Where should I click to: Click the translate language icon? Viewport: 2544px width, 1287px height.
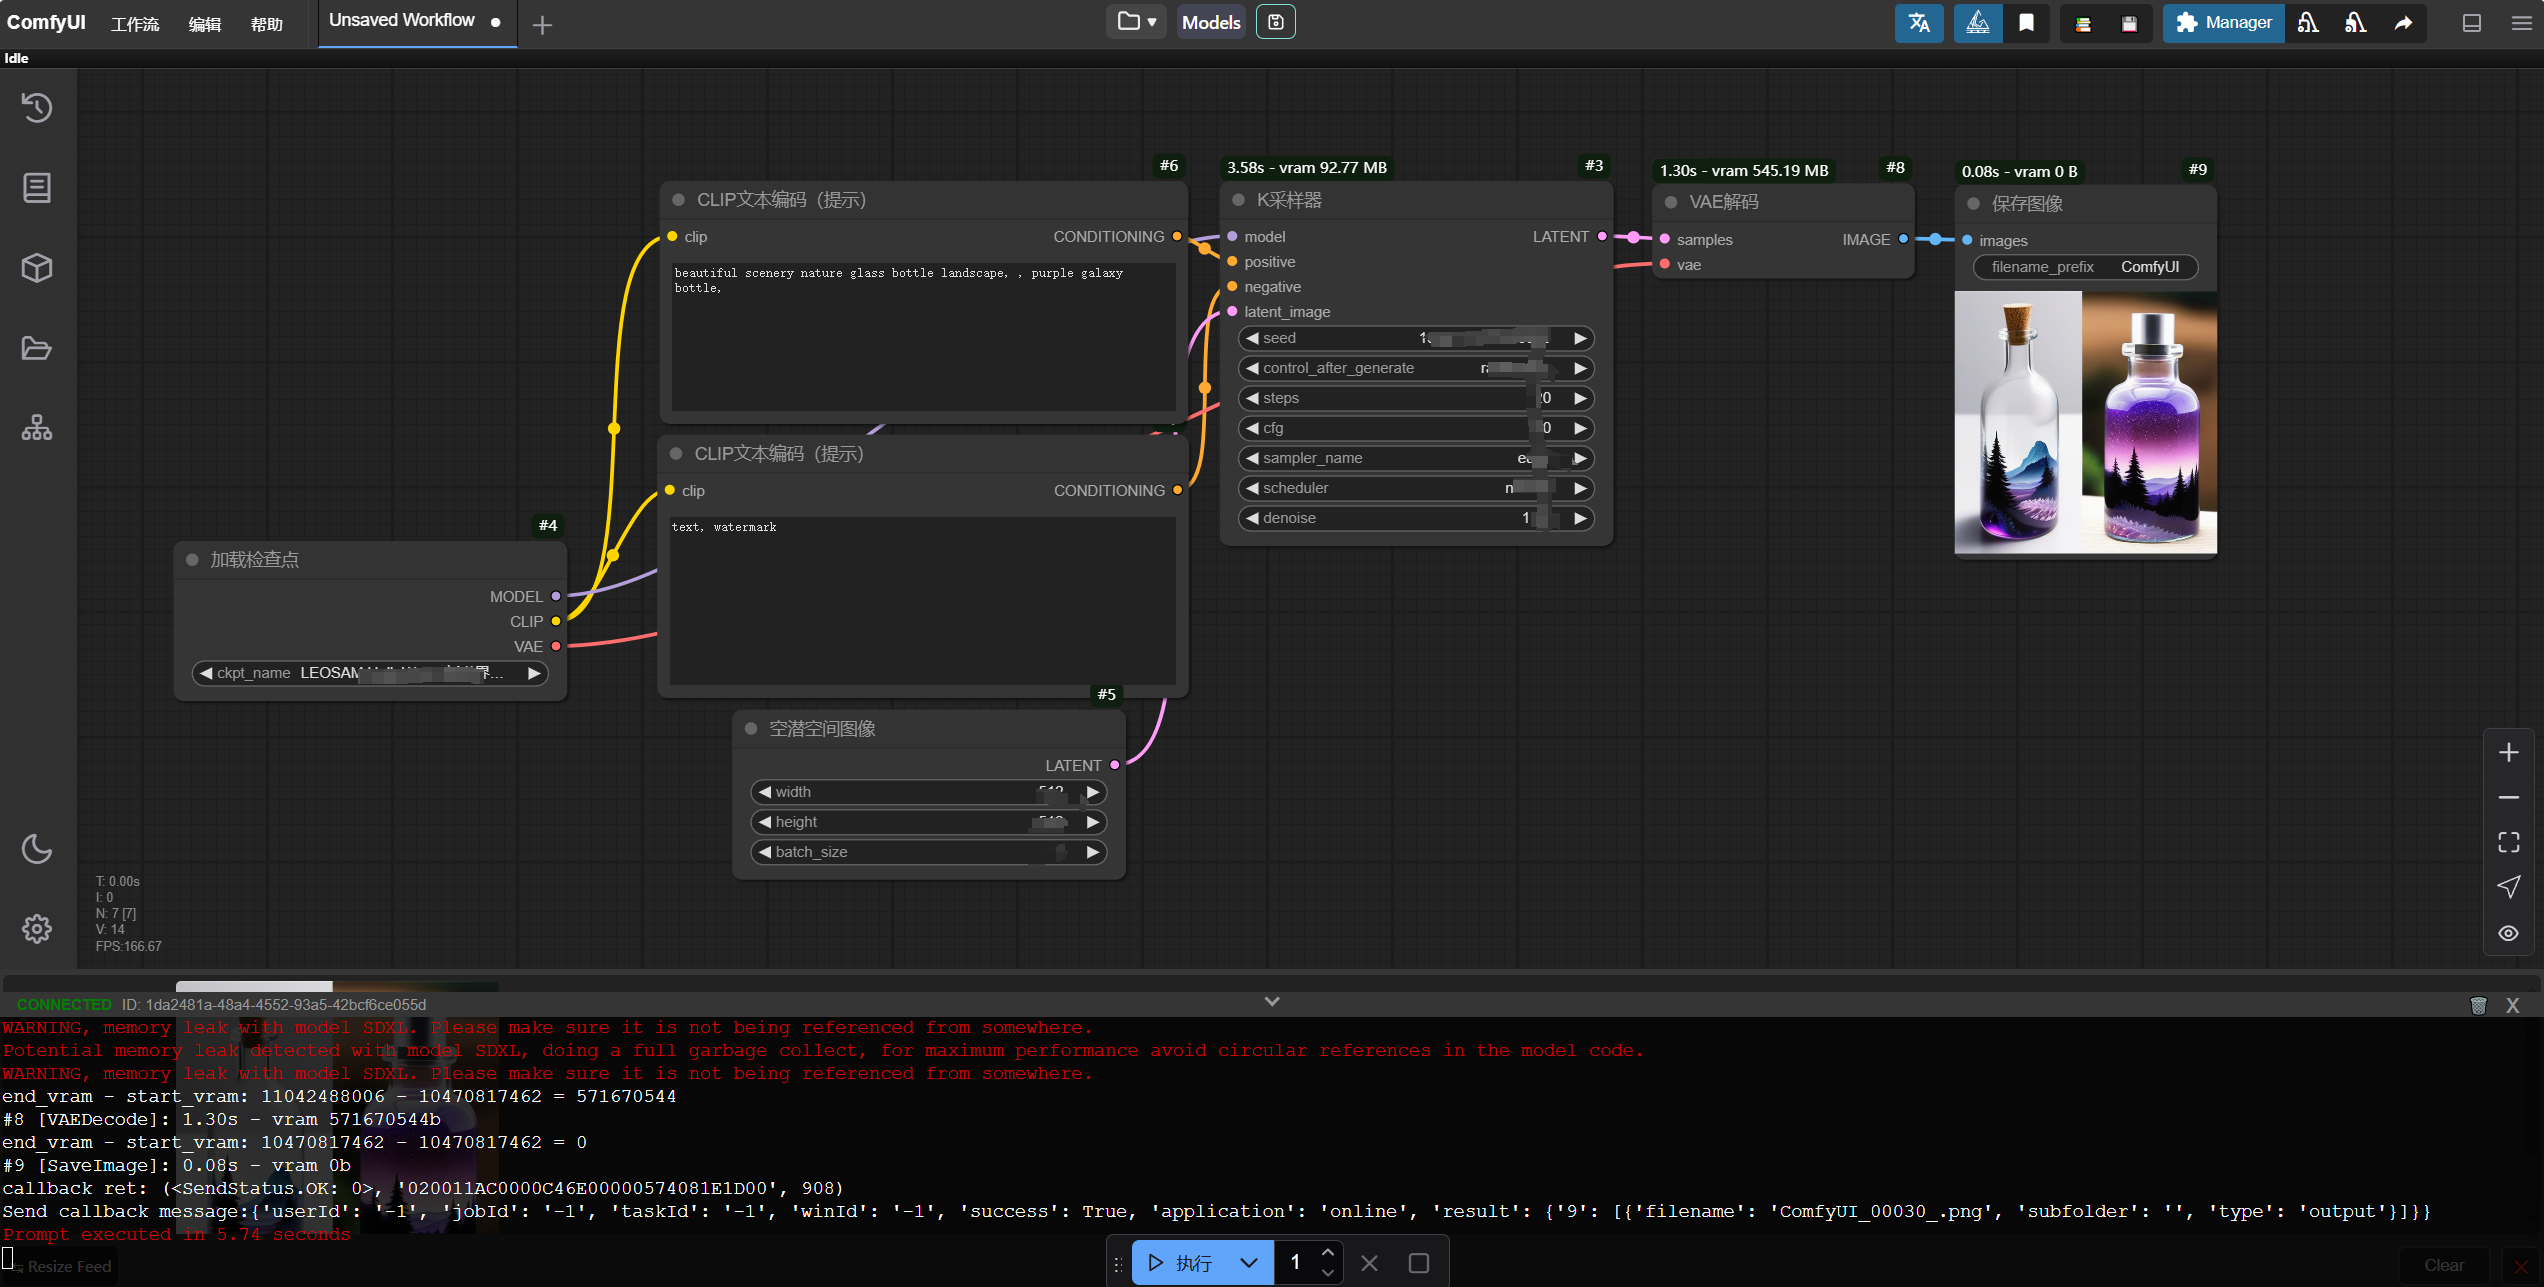(x=1918, y=23)
